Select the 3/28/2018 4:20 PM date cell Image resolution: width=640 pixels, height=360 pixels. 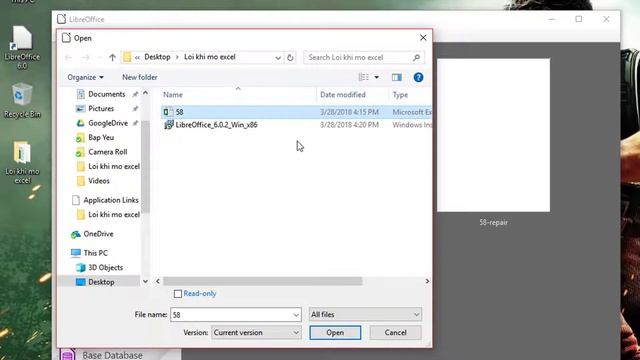pos(349,125)
